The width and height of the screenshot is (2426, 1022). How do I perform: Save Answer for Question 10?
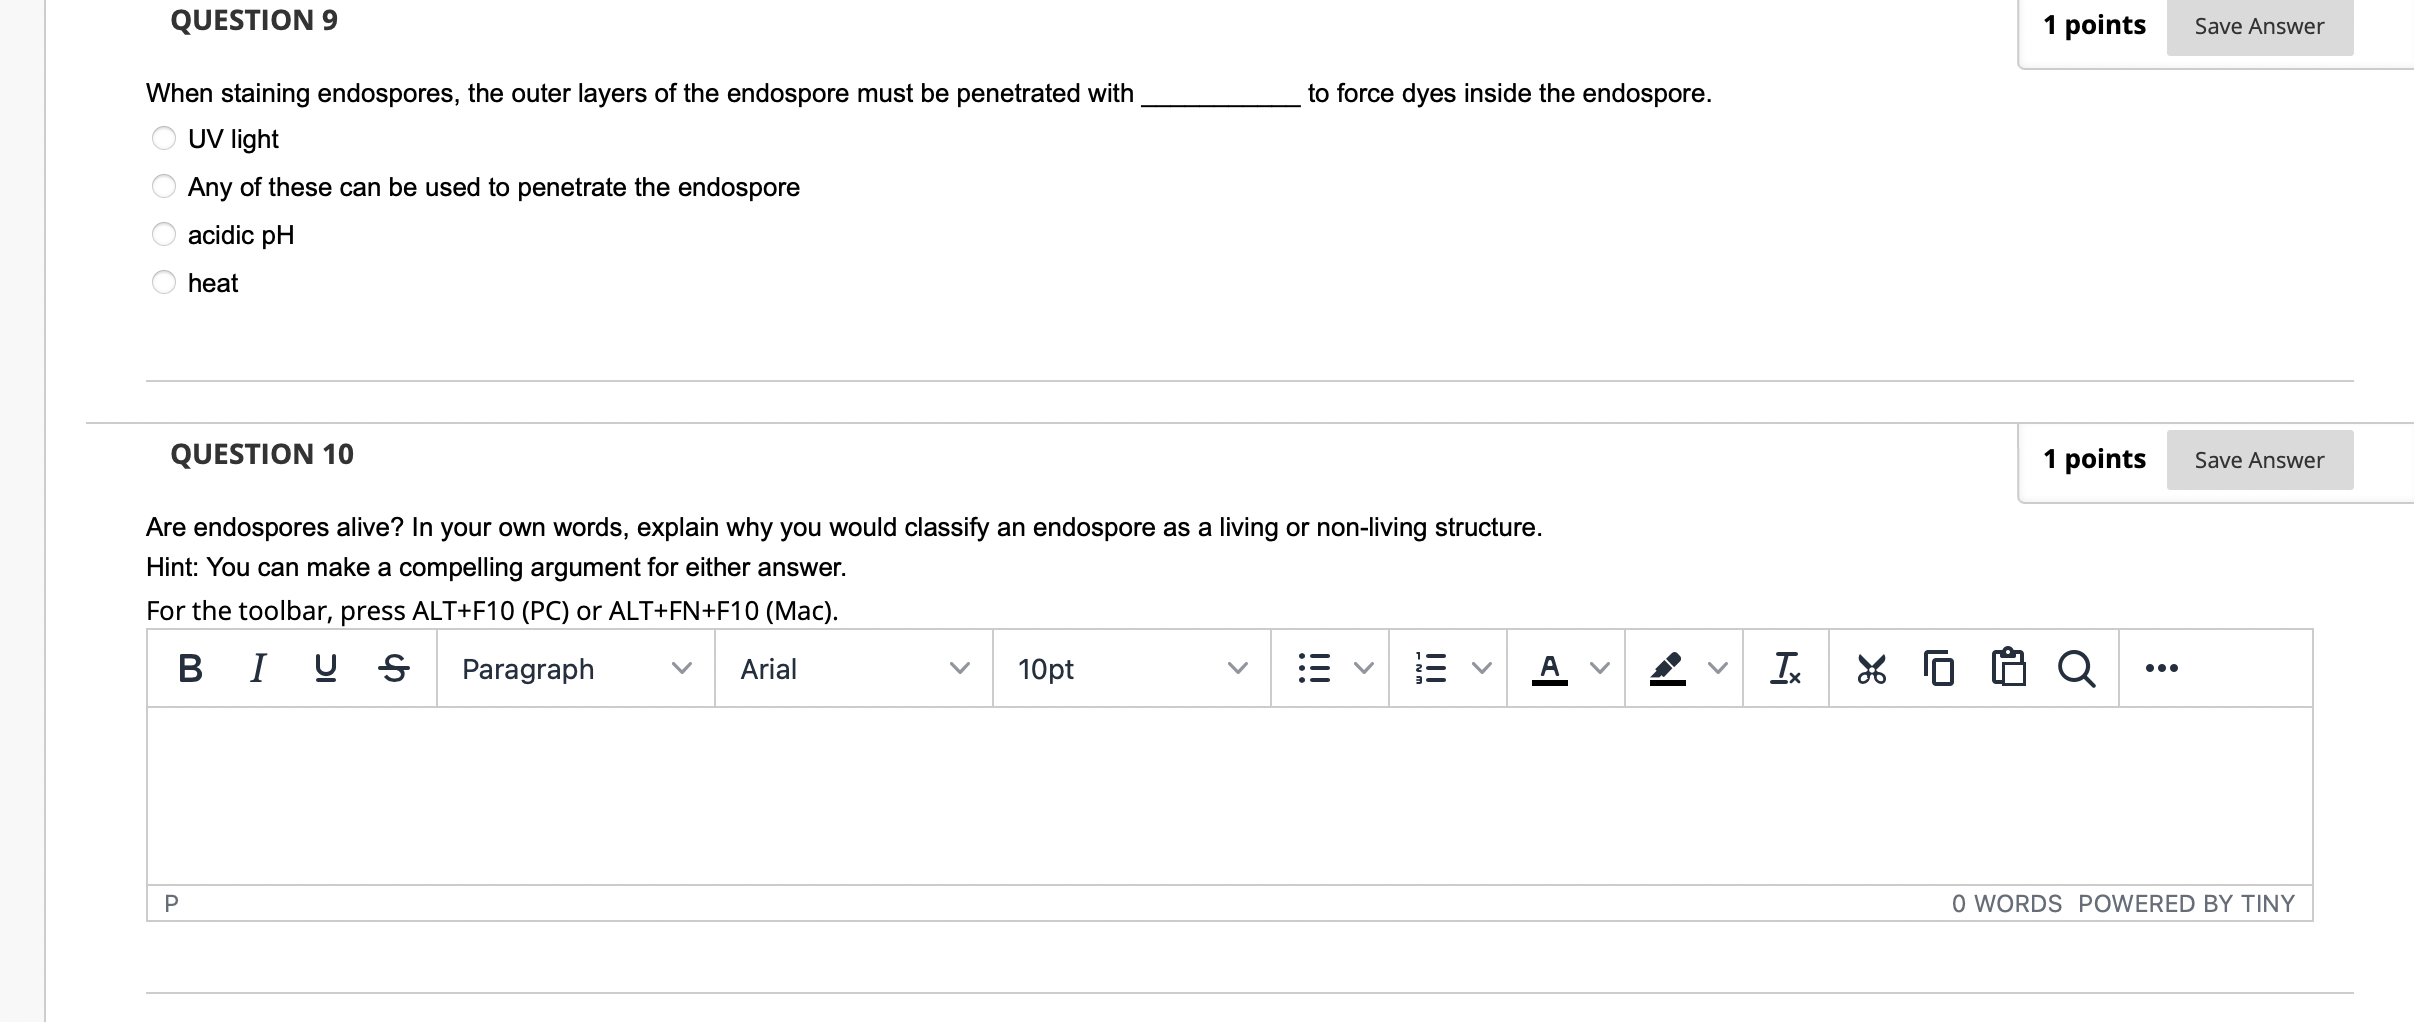[2259, 460]
